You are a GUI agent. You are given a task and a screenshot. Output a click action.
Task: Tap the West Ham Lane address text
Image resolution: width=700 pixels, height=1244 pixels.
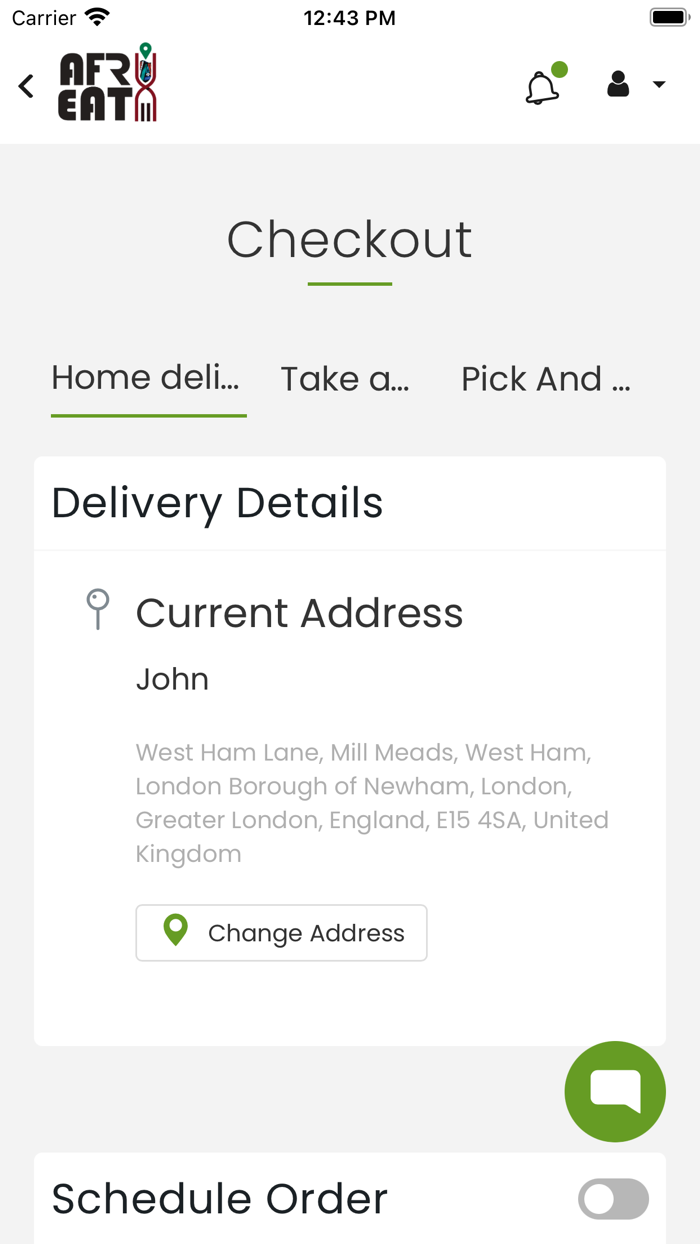(372, 802)
